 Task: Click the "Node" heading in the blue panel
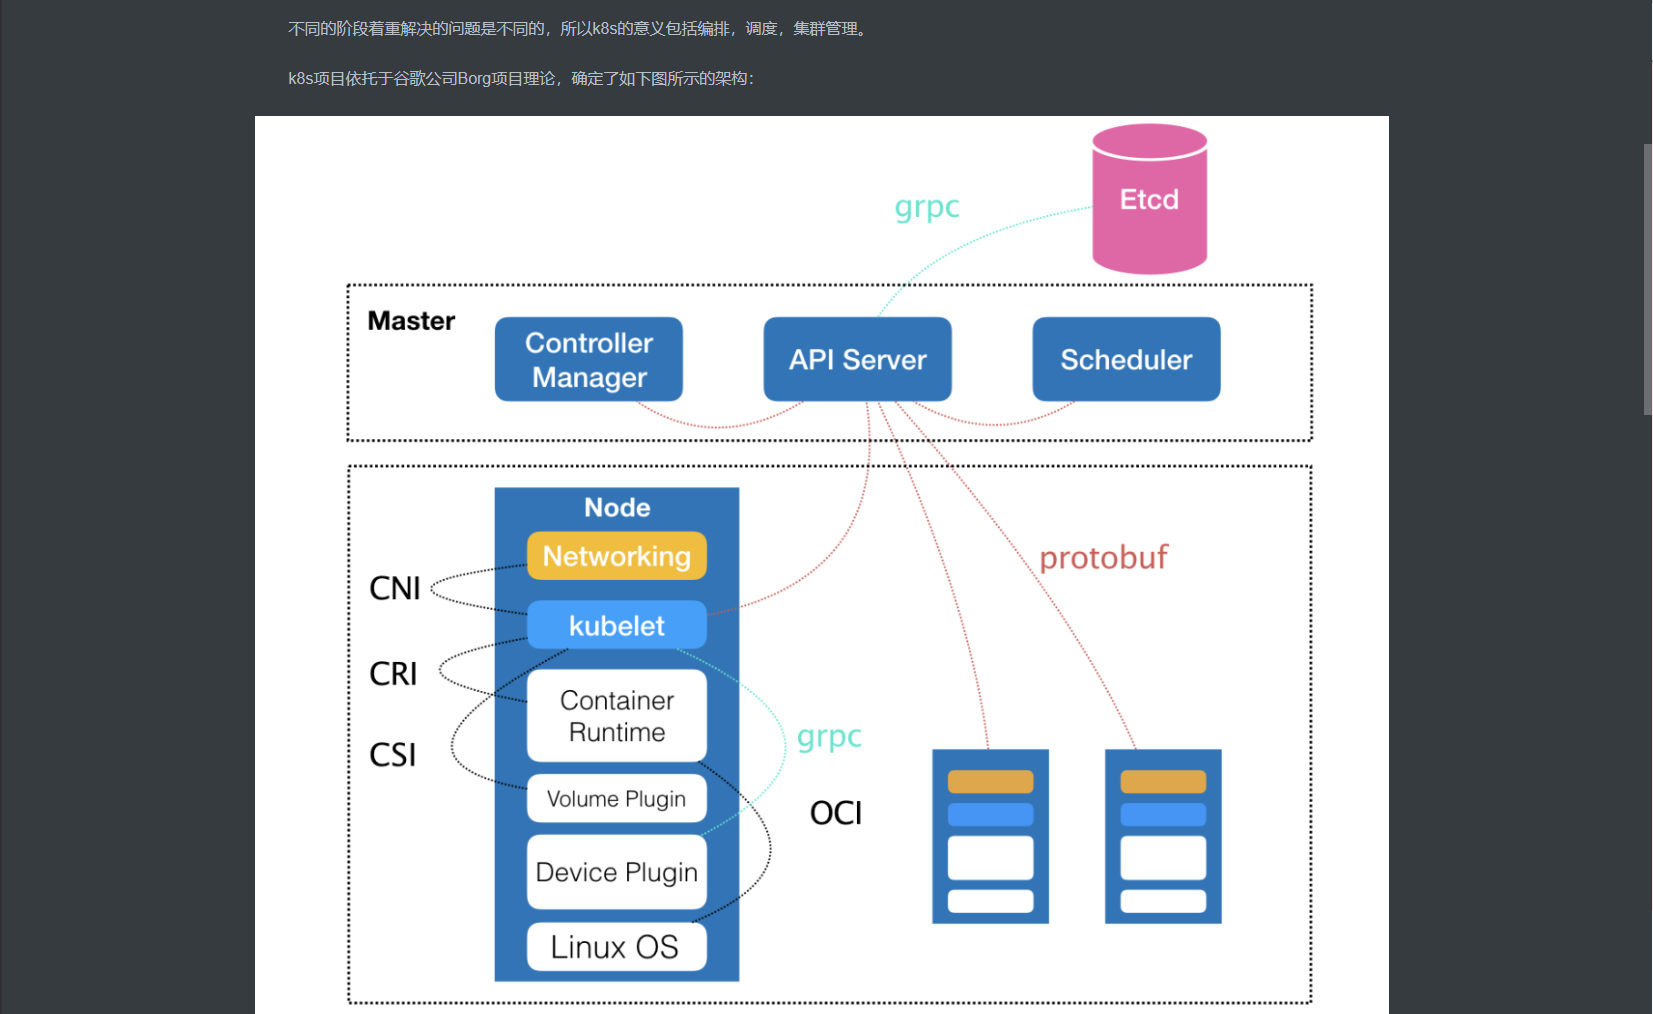[617, 507]
